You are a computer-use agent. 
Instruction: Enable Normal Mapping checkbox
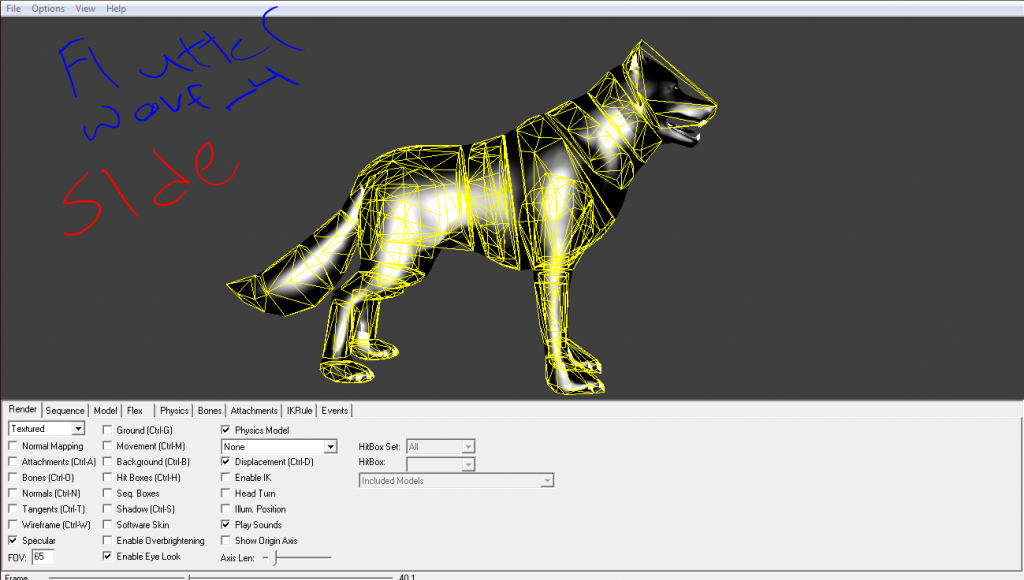[13, 446]
